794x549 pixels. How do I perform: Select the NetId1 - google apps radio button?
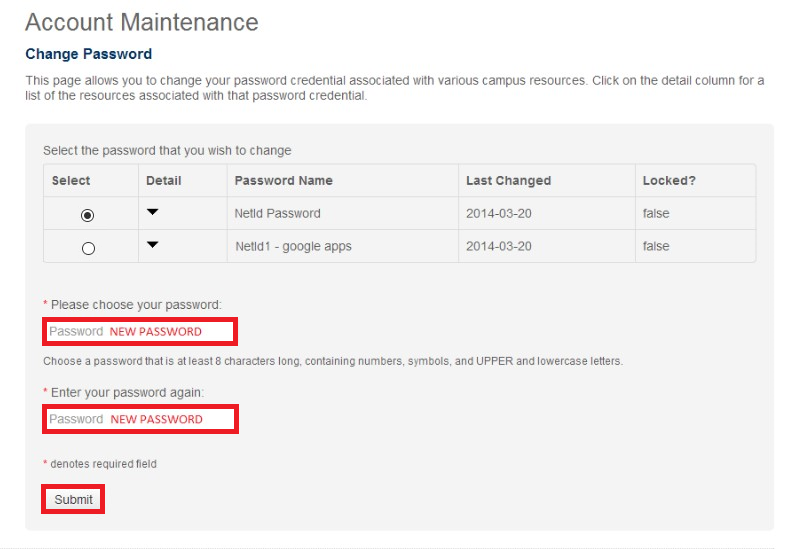[x=88, y=248]
